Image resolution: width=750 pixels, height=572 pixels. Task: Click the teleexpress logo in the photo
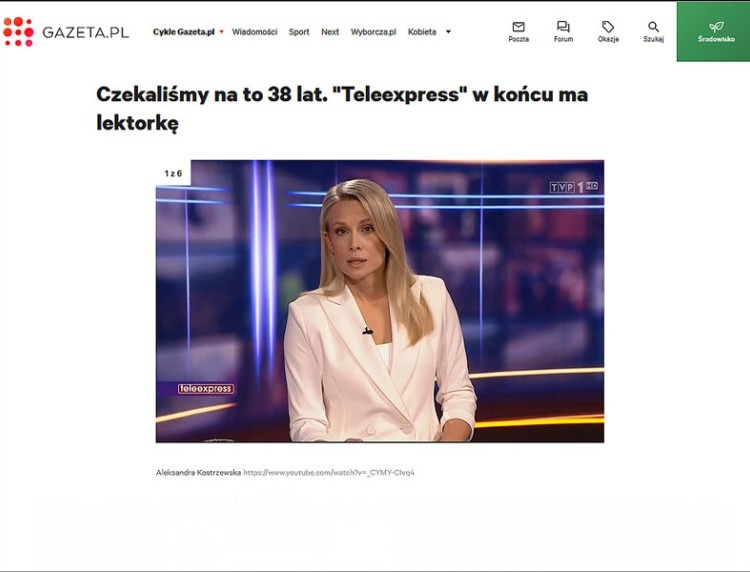[206, 389]
